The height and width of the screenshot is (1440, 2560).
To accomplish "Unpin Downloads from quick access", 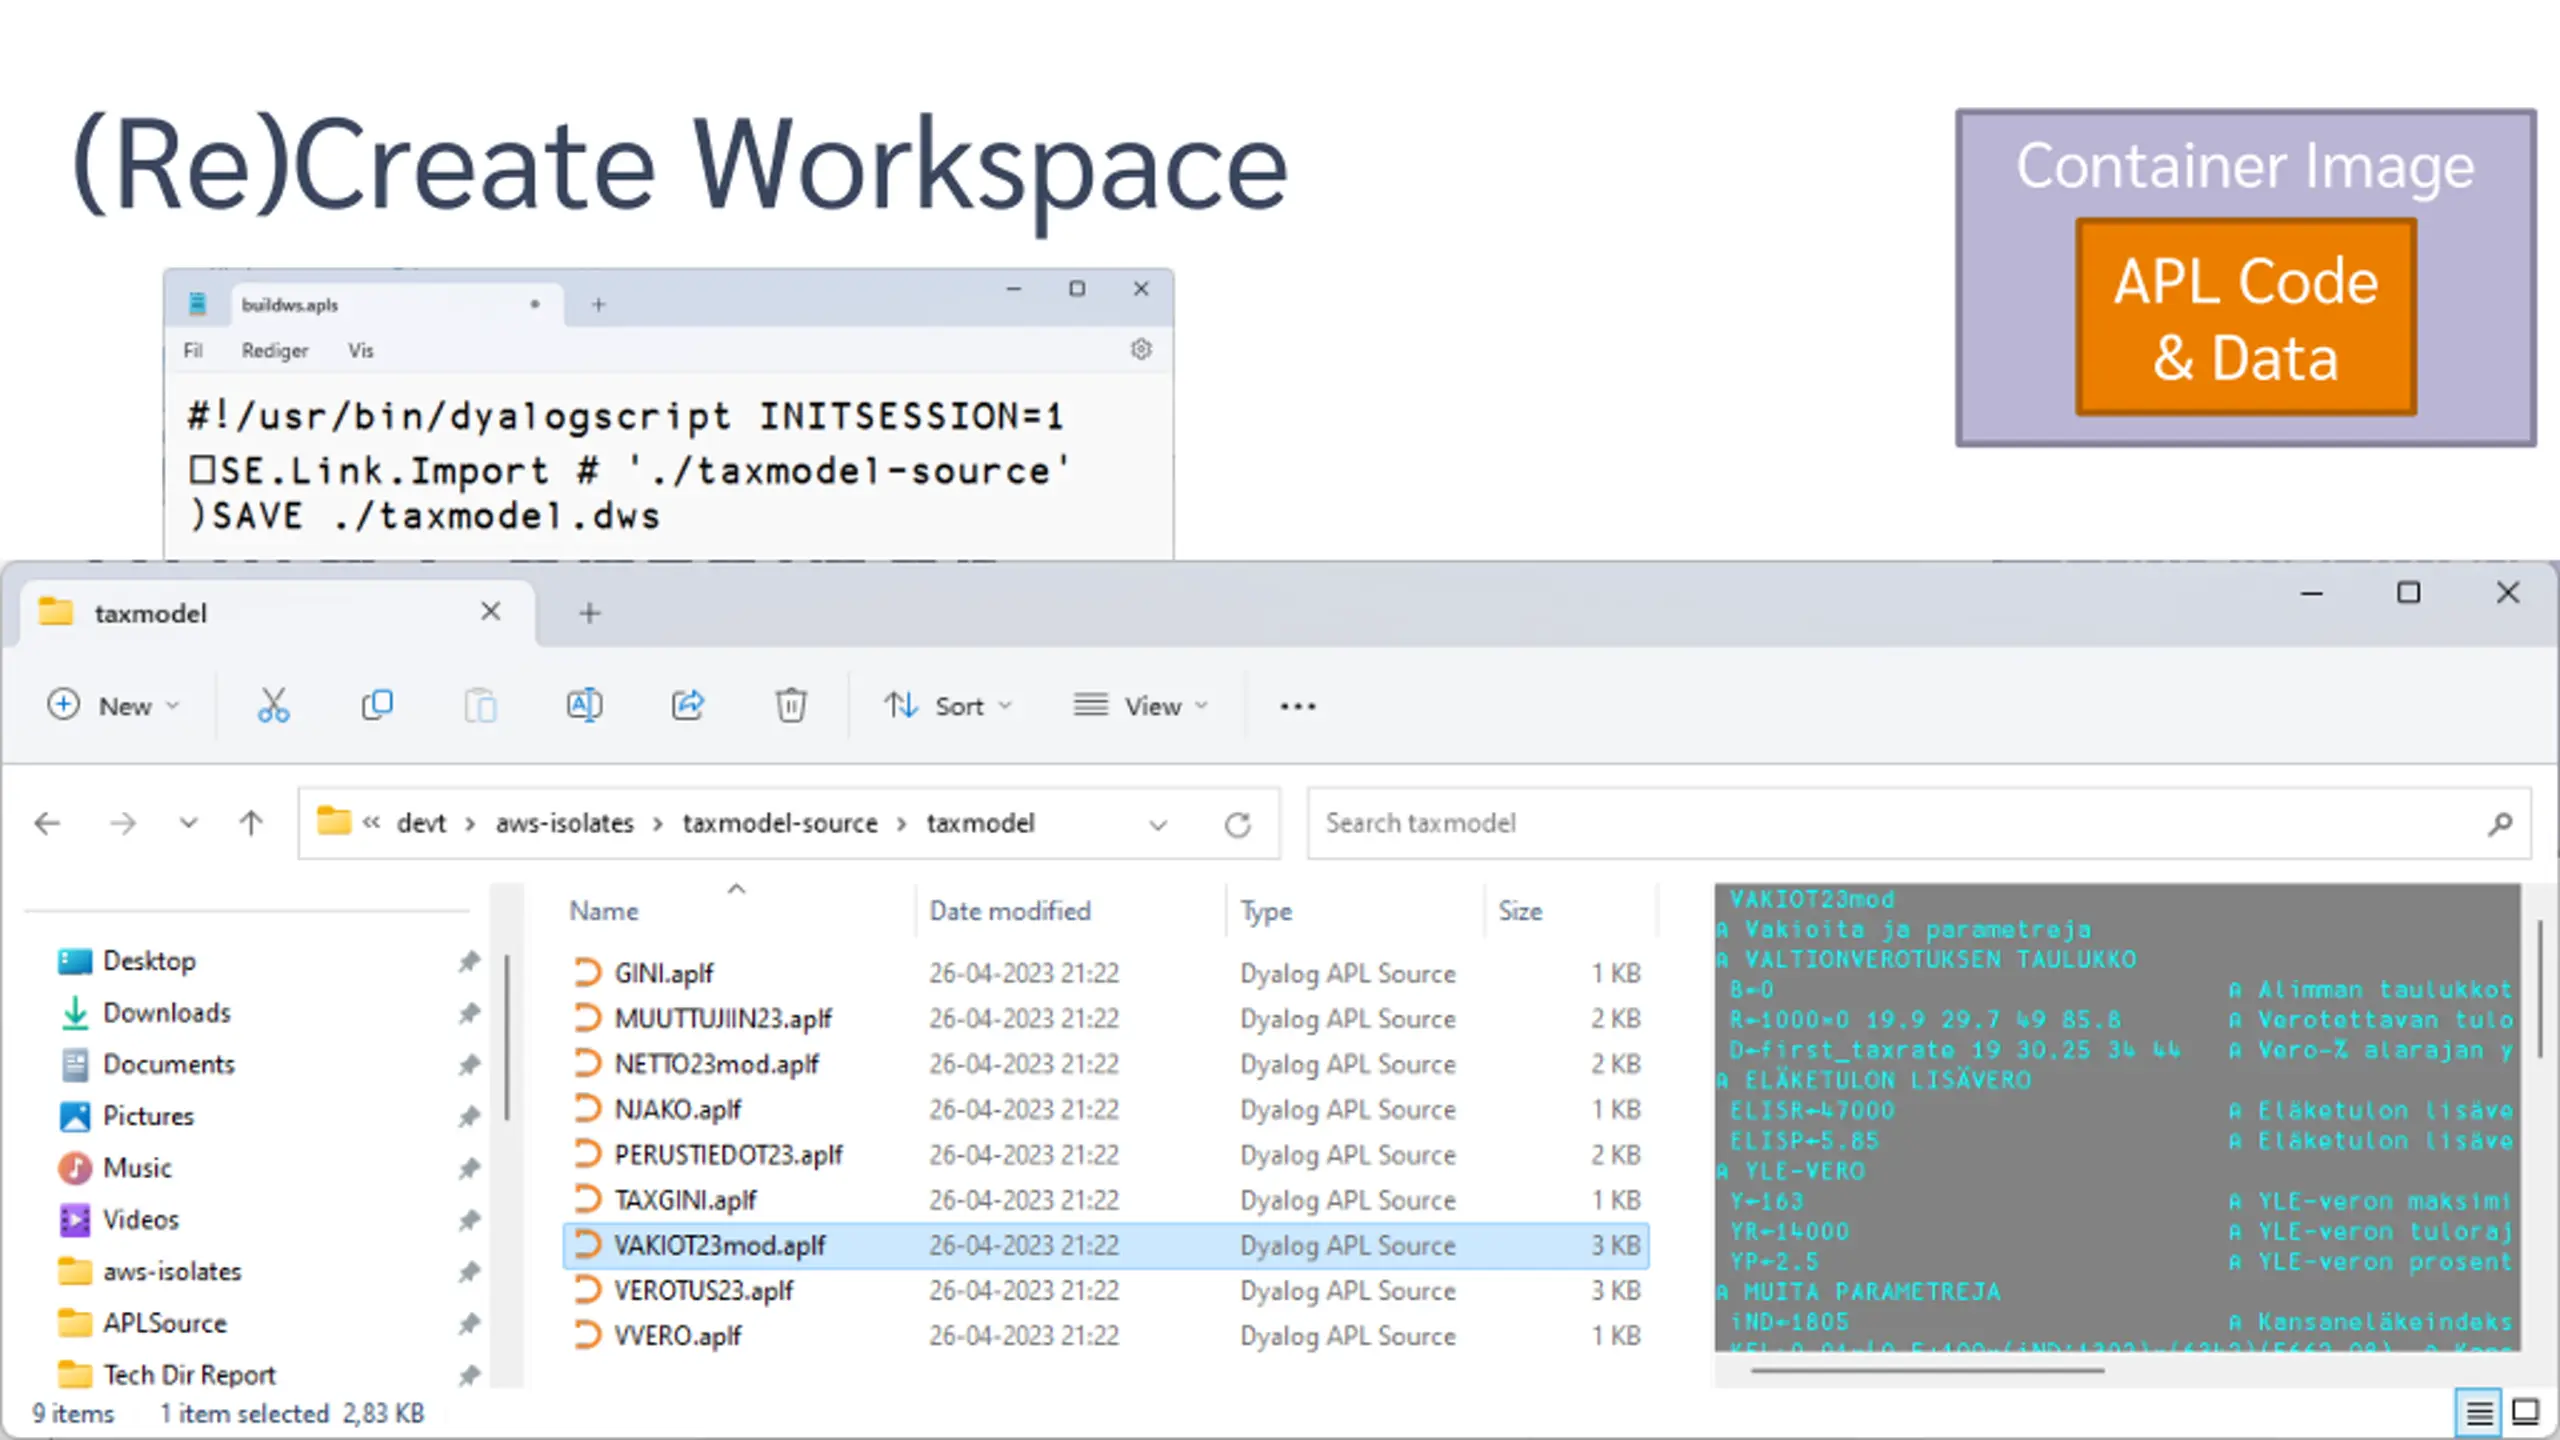I will pos(469,1013).
